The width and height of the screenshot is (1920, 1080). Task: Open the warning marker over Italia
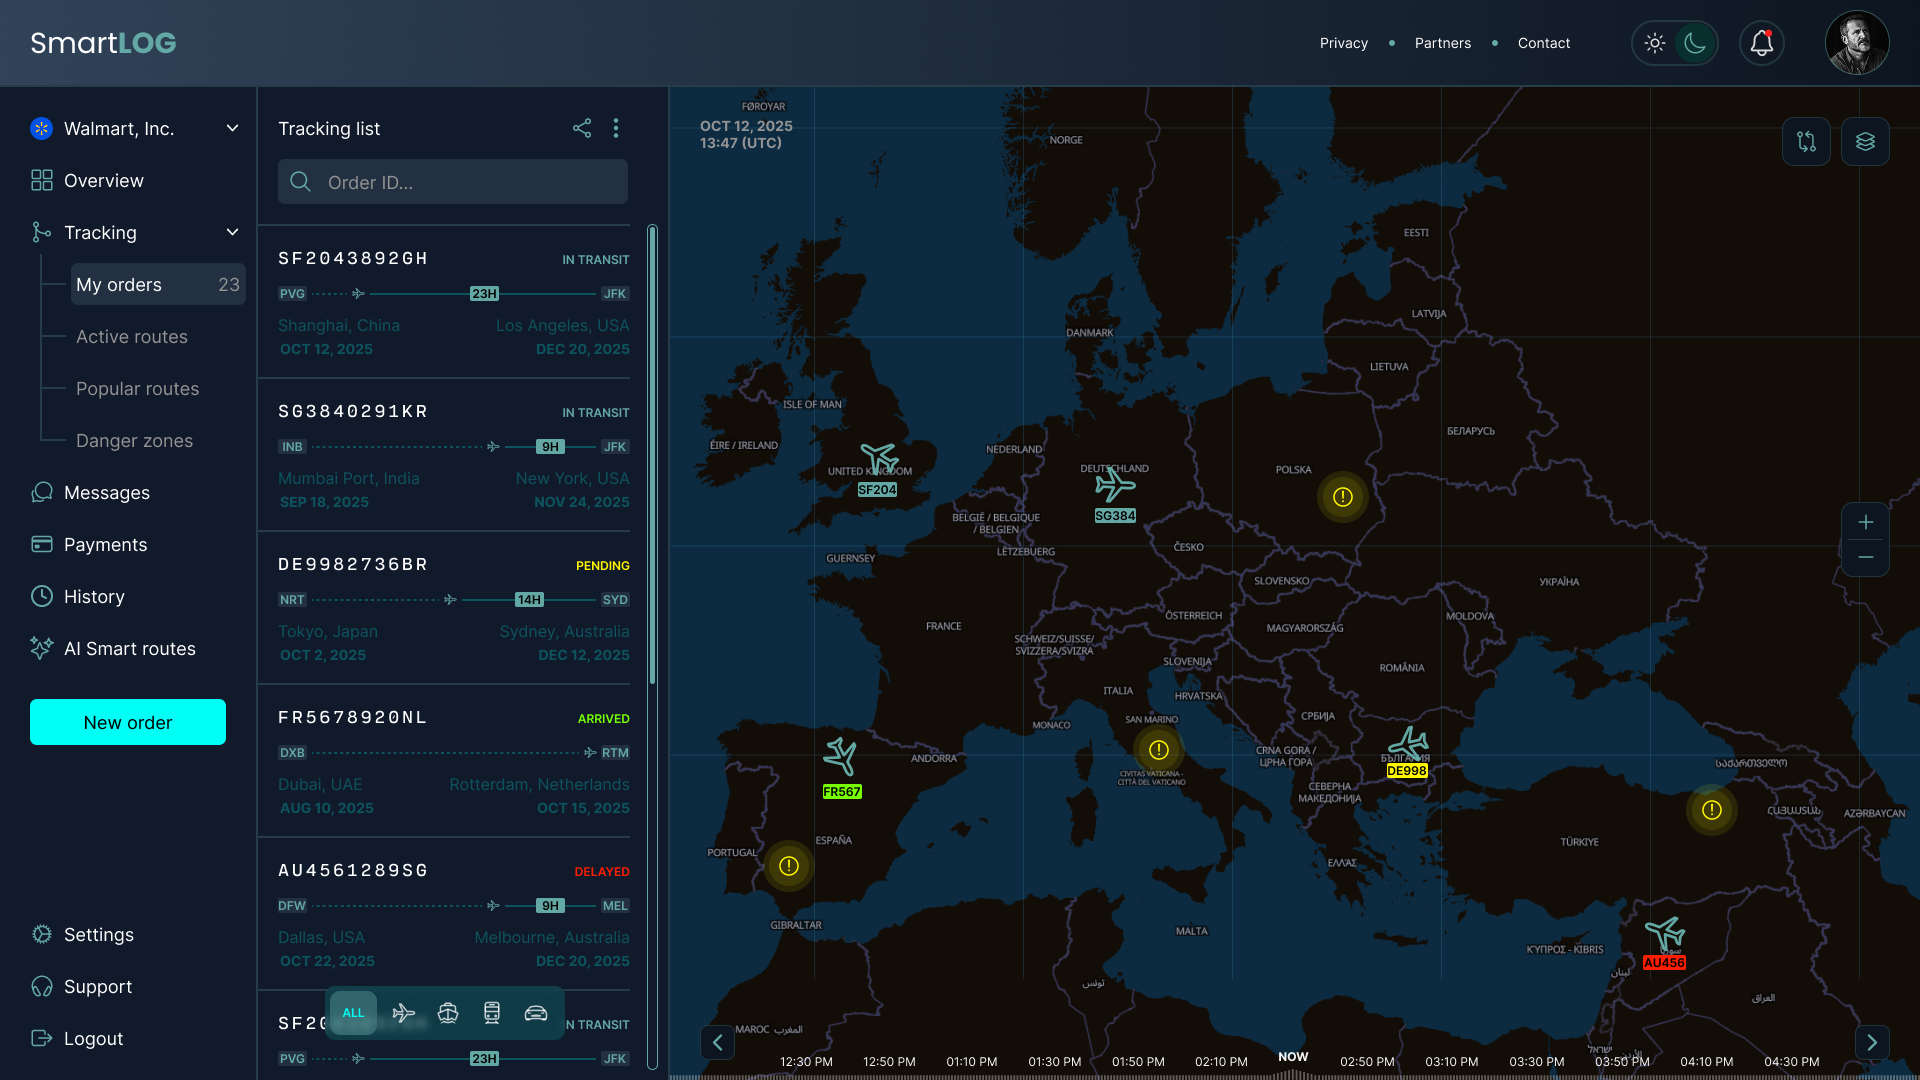pos(1159,750)
